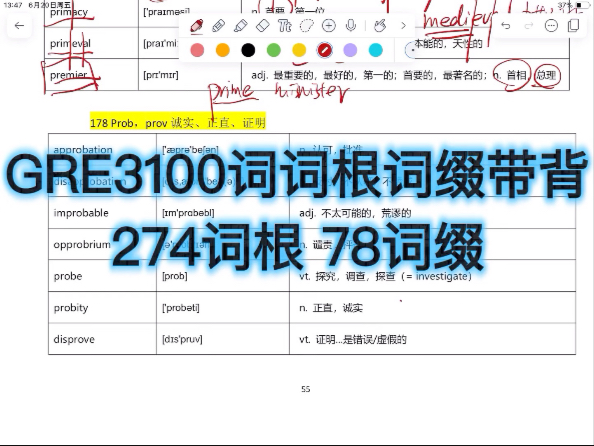Viewport: 594px width, 446px height.
Task: Open the more options ellipsis menu
Action: click(x=551, y=26)
